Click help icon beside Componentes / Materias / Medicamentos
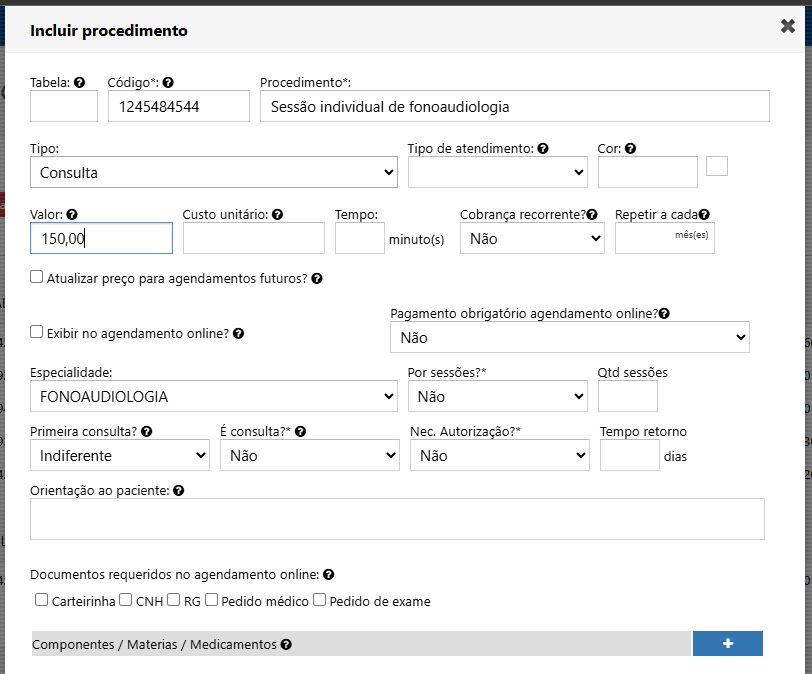 coord(286,645)
